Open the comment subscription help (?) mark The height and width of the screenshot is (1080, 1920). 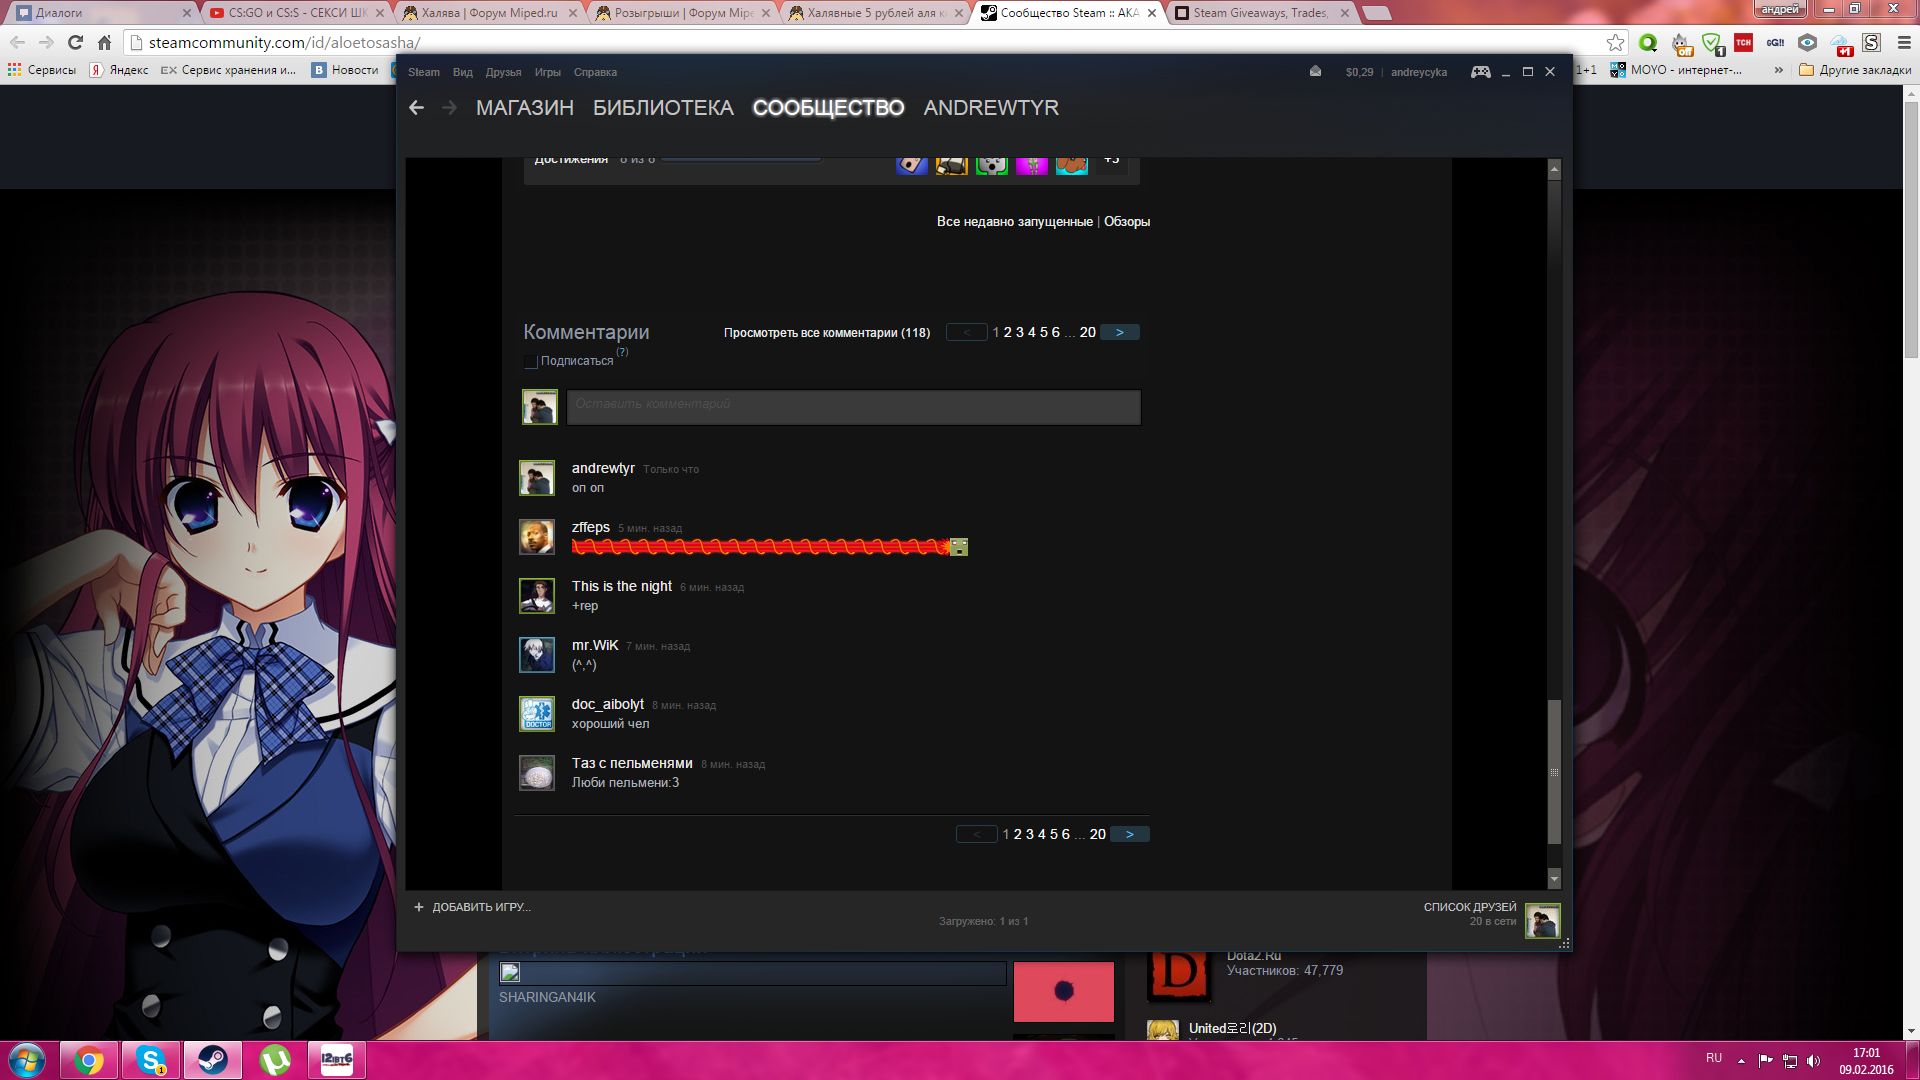tap(622, 352)
